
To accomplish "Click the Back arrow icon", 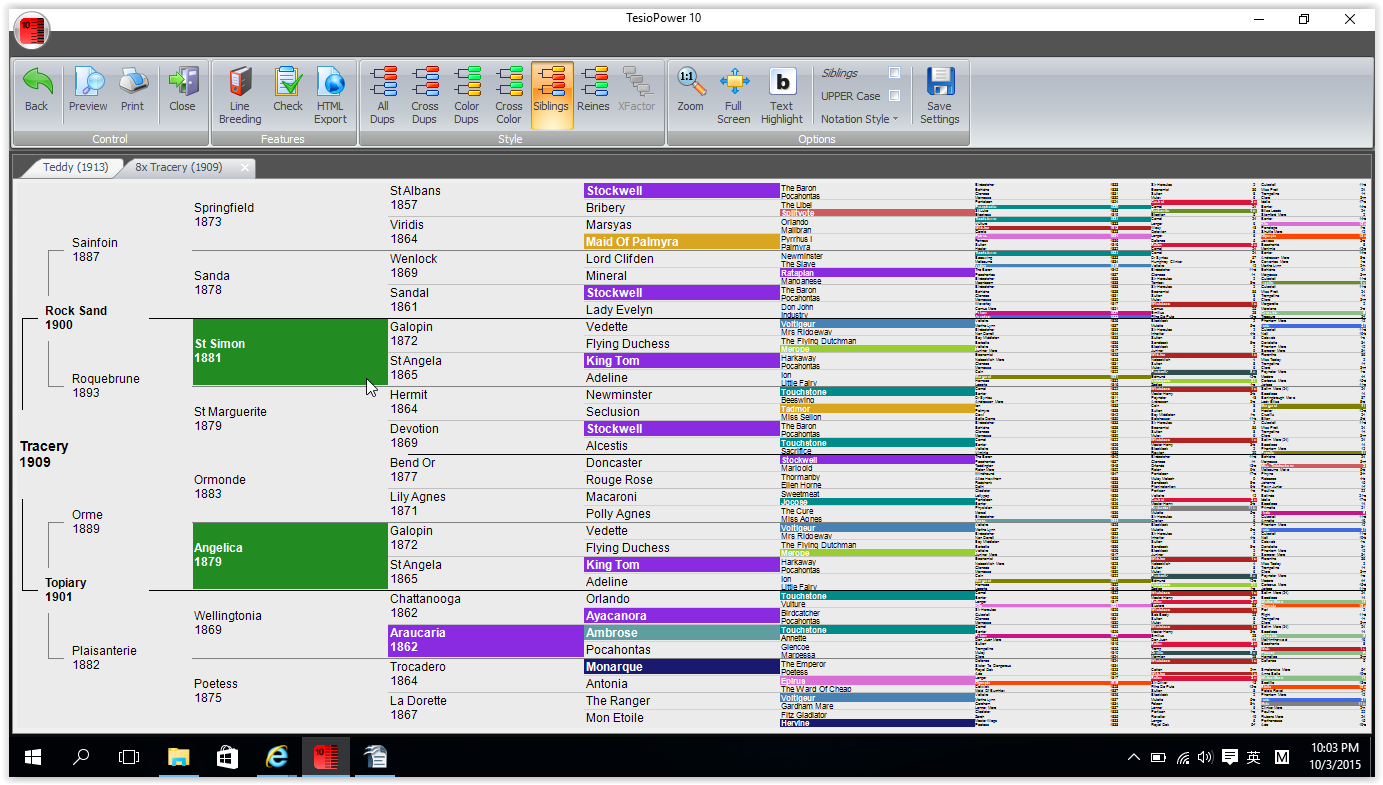I will coord(37,83).
